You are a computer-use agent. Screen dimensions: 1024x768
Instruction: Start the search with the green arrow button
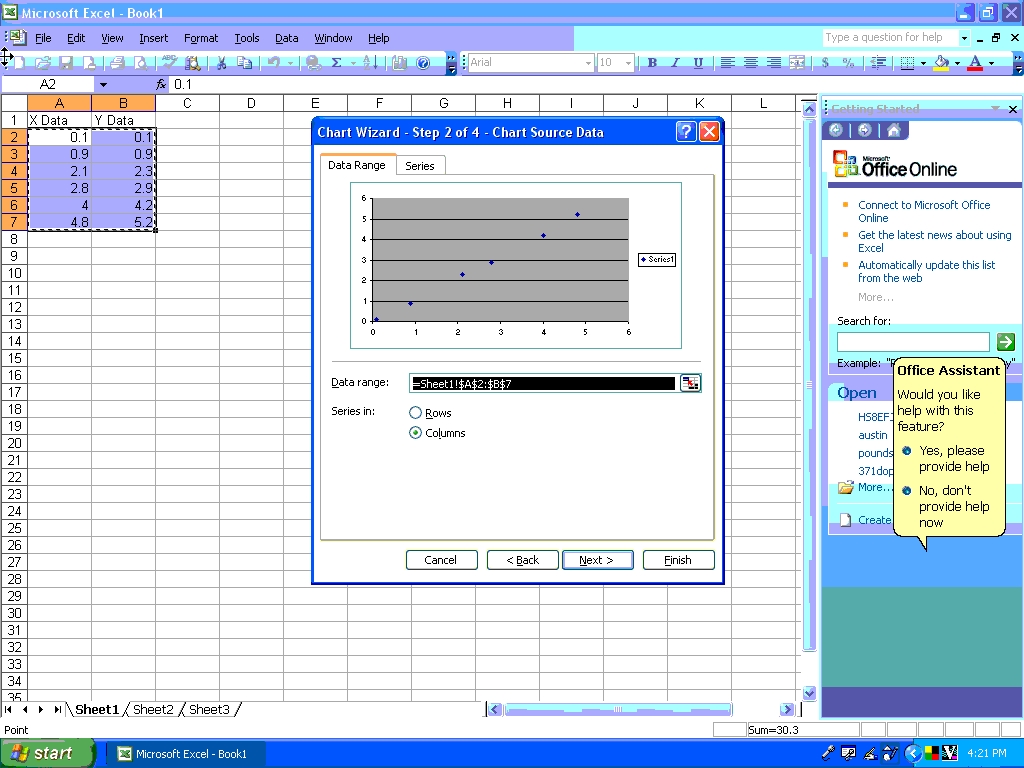(1005, 342)
